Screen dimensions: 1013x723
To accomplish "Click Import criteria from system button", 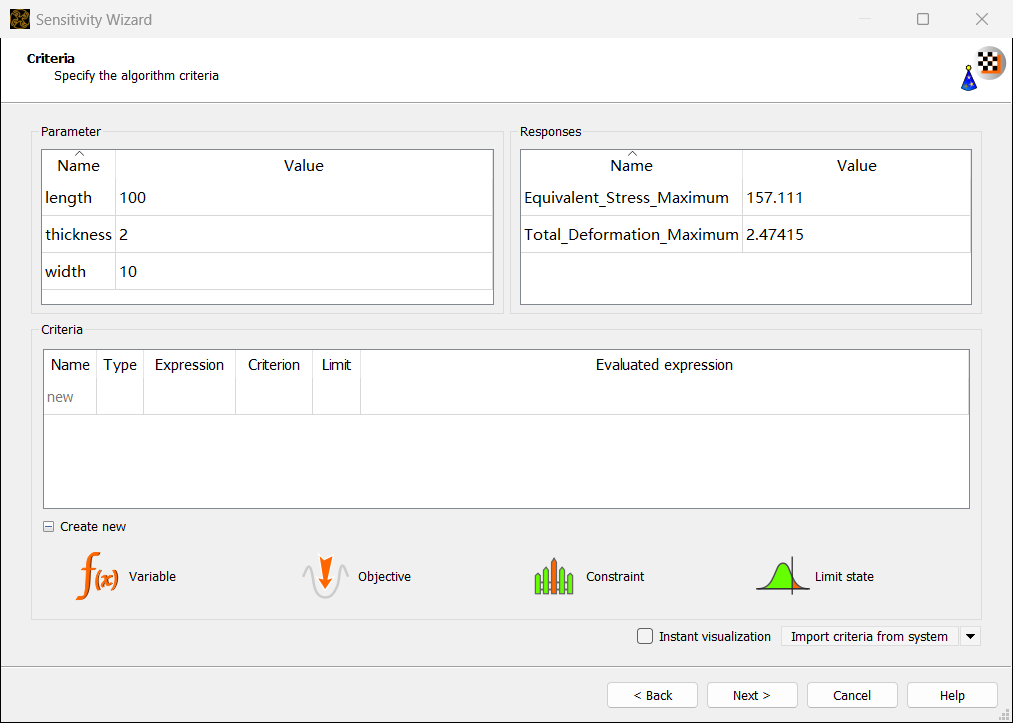I will point(869,636).
